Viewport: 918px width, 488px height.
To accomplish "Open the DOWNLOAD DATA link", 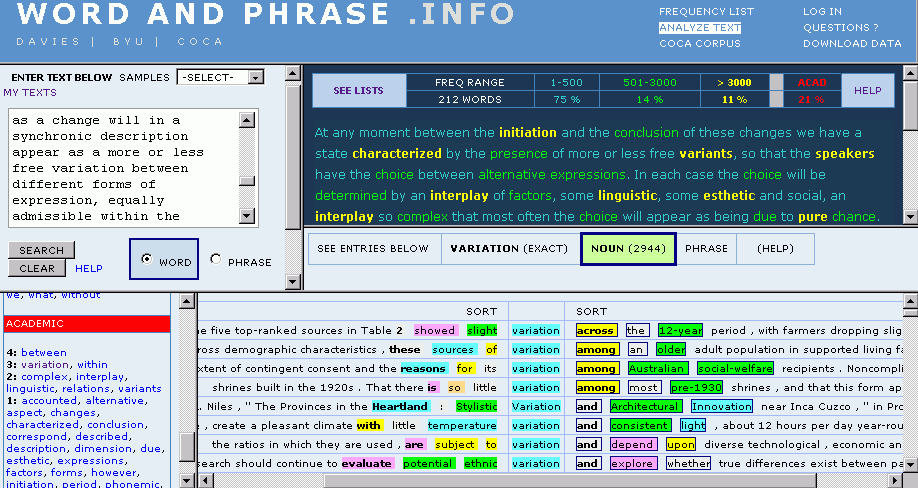I will [x=852, y=44].
